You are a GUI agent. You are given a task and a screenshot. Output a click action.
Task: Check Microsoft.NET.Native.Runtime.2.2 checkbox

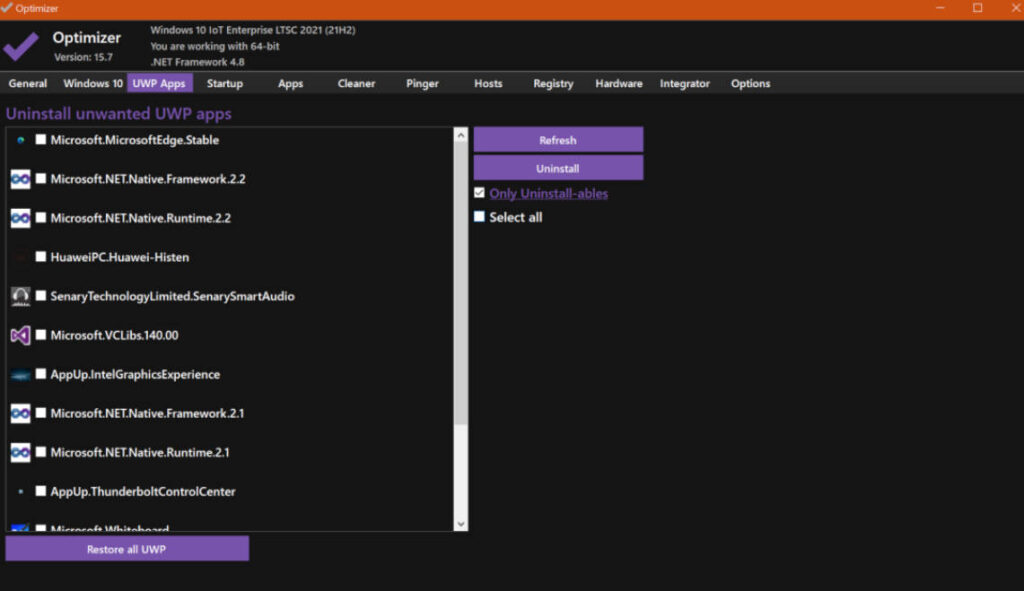point(40,217)
